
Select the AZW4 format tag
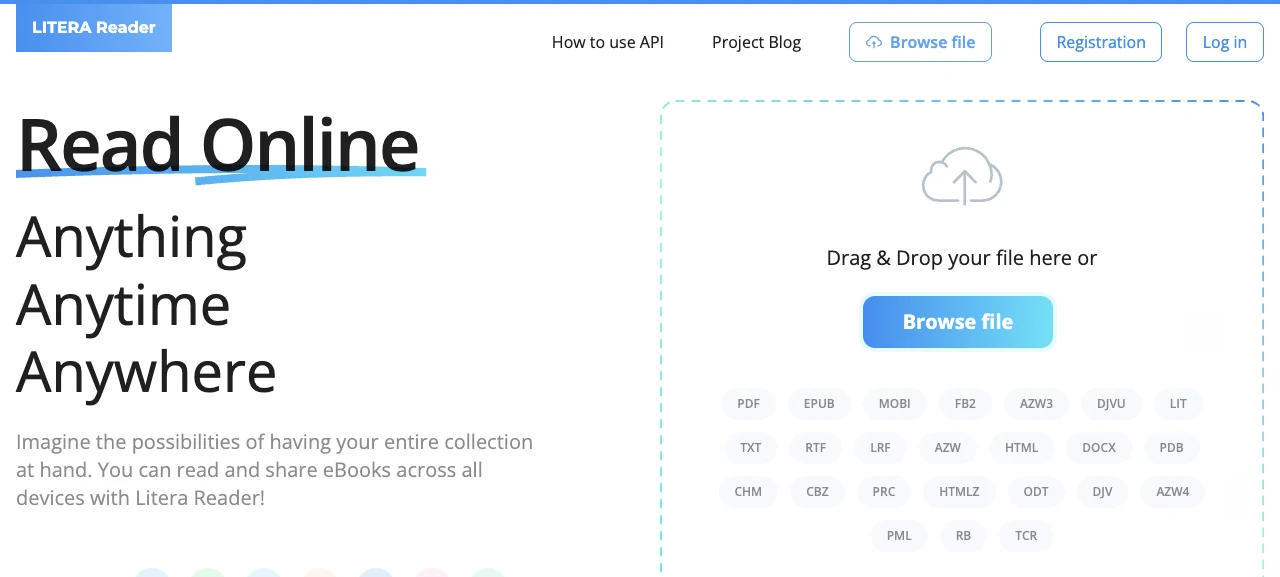click(x=1173, y=492)
